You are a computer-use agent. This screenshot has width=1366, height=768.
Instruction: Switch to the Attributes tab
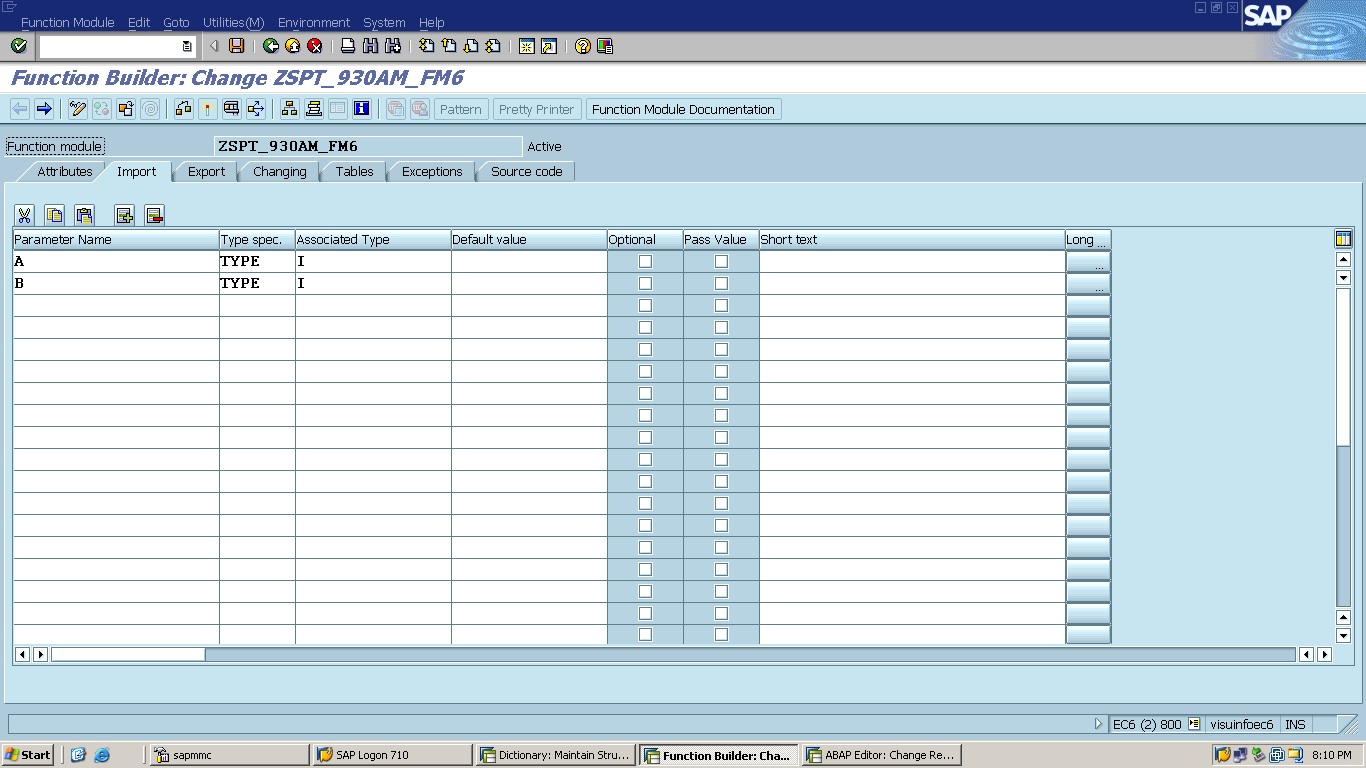64,171
